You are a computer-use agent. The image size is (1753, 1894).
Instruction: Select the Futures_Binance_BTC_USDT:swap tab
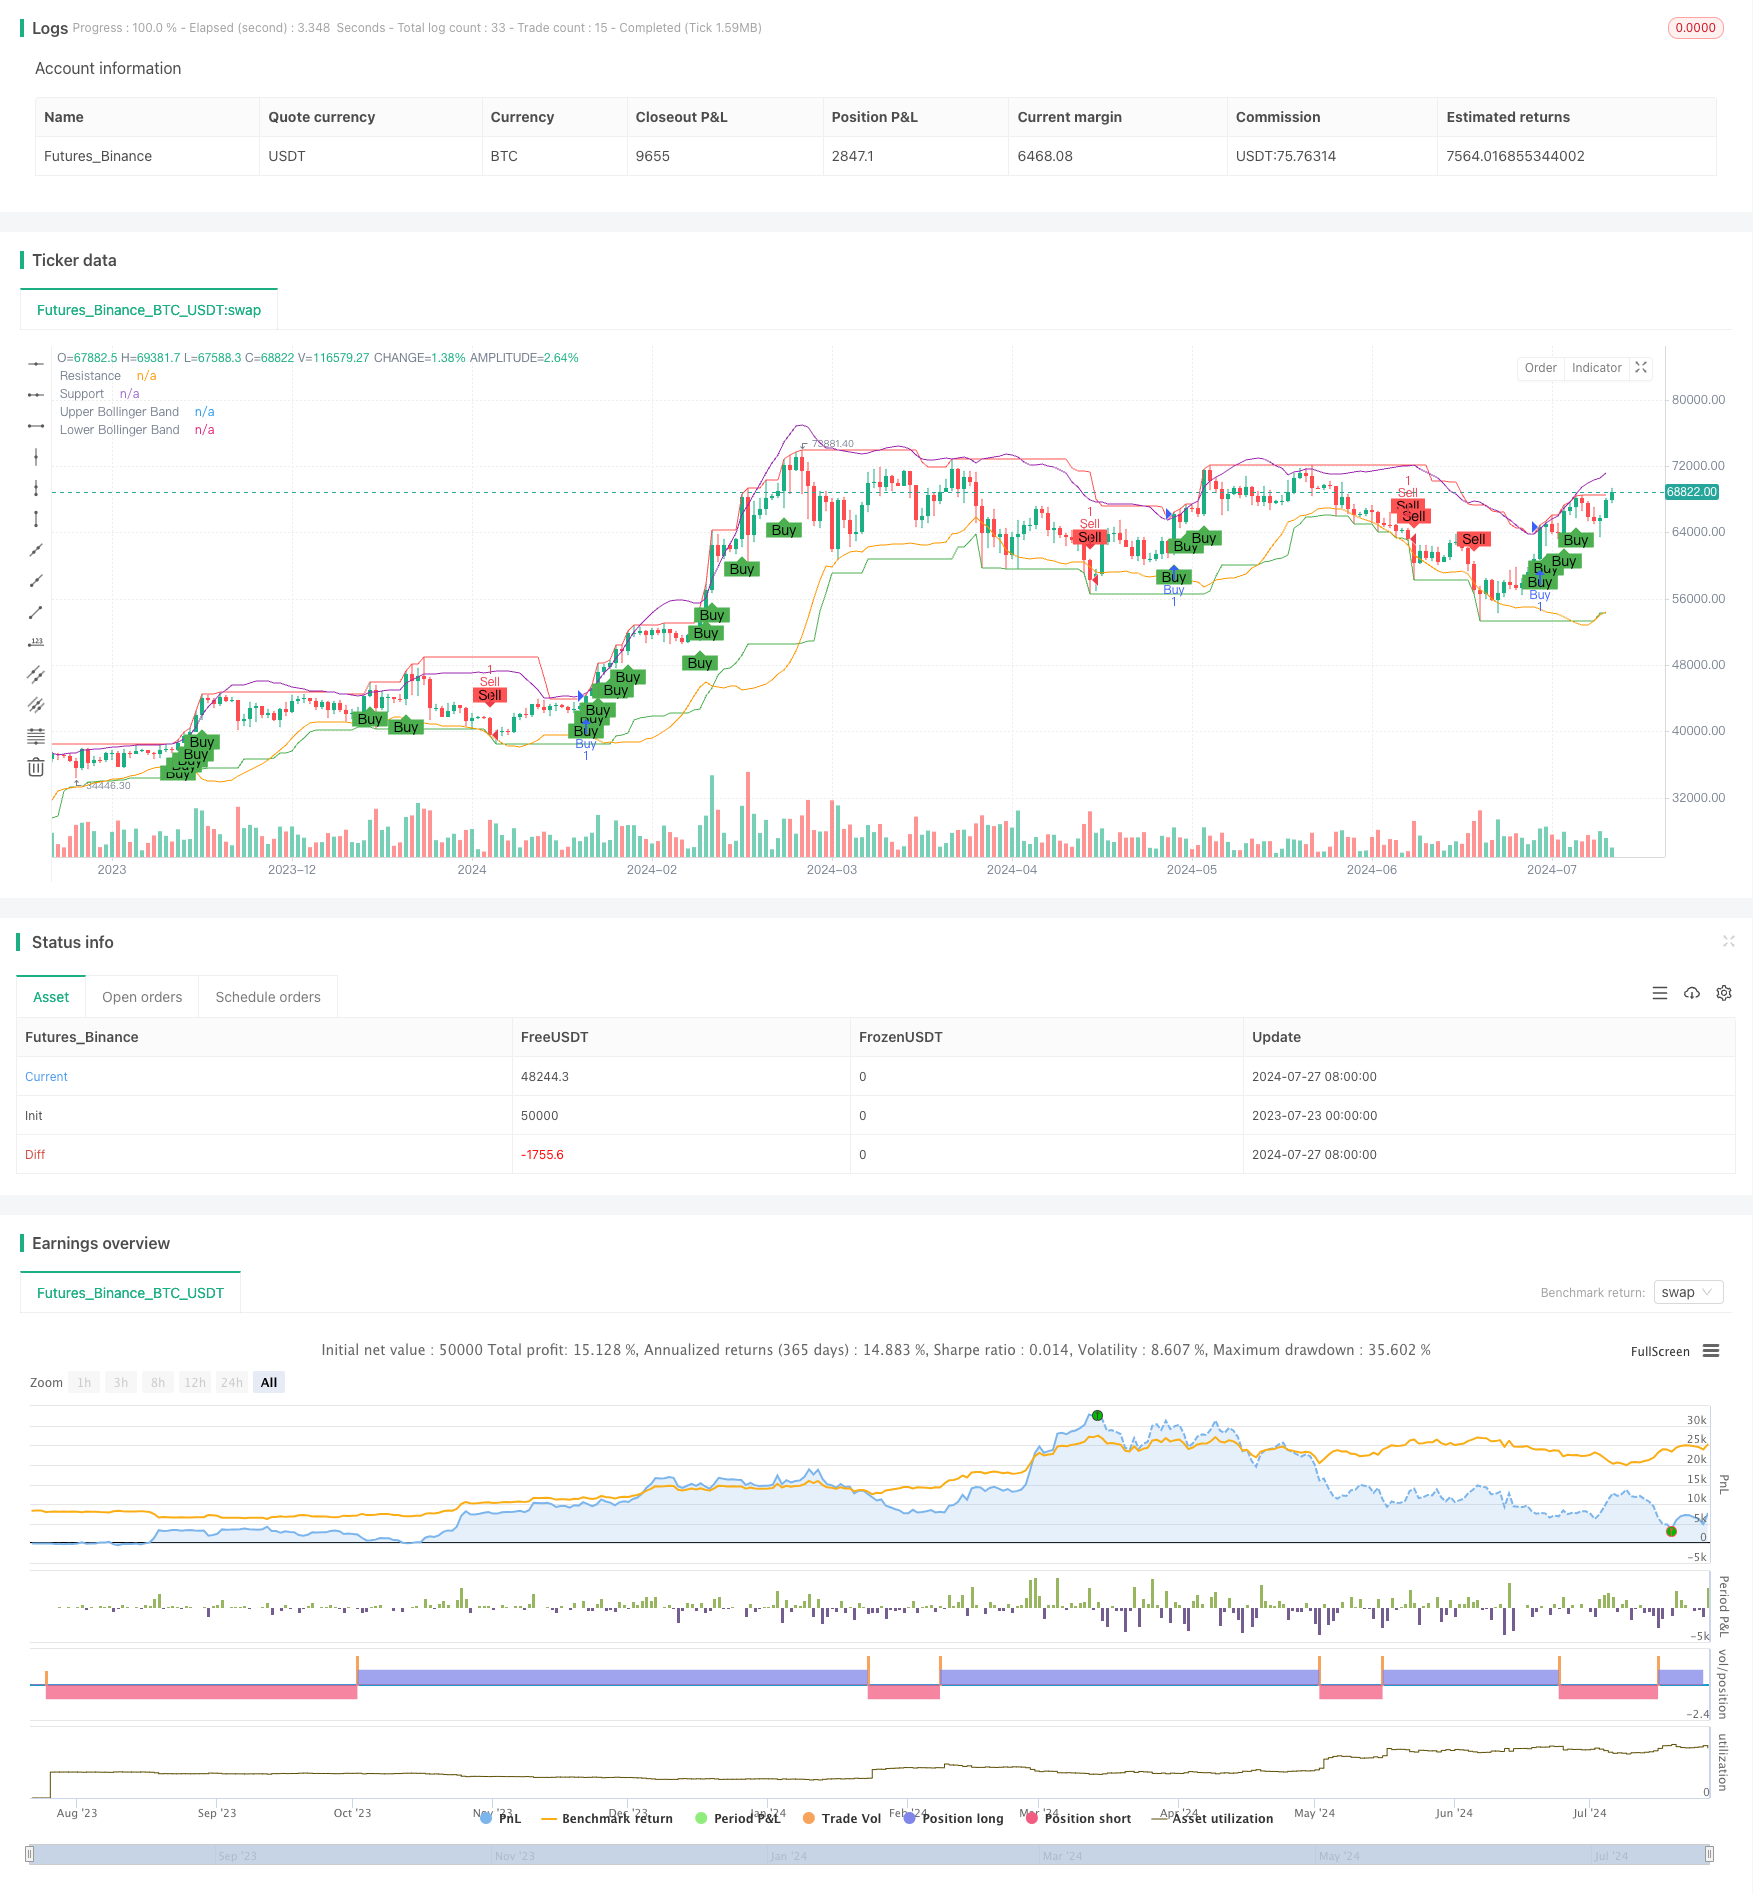pyautogui.click(x=149, y=310)
